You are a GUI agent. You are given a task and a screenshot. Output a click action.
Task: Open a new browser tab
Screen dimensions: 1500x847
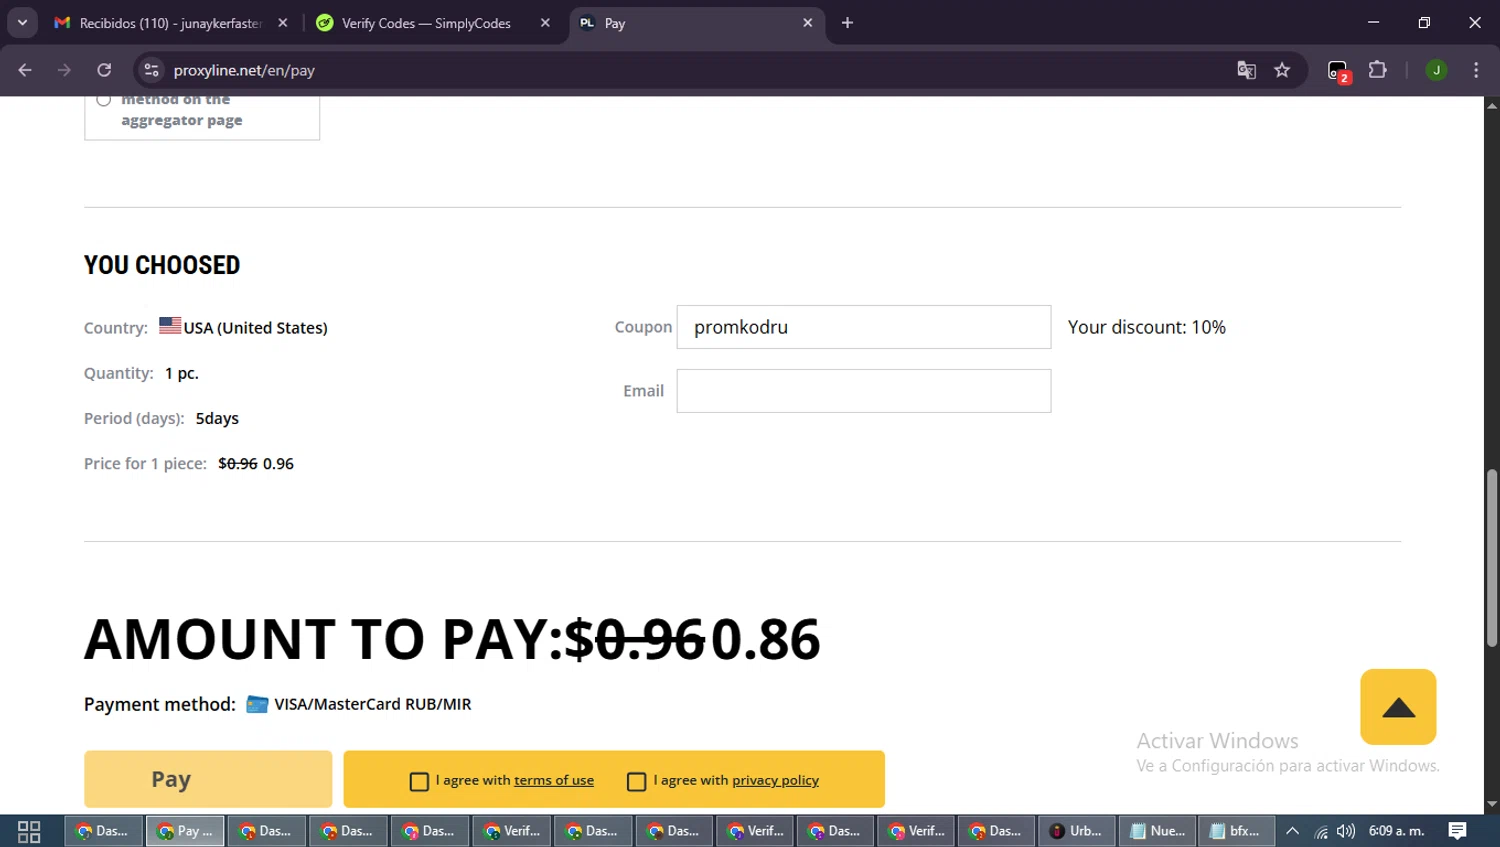pos(847,23)
